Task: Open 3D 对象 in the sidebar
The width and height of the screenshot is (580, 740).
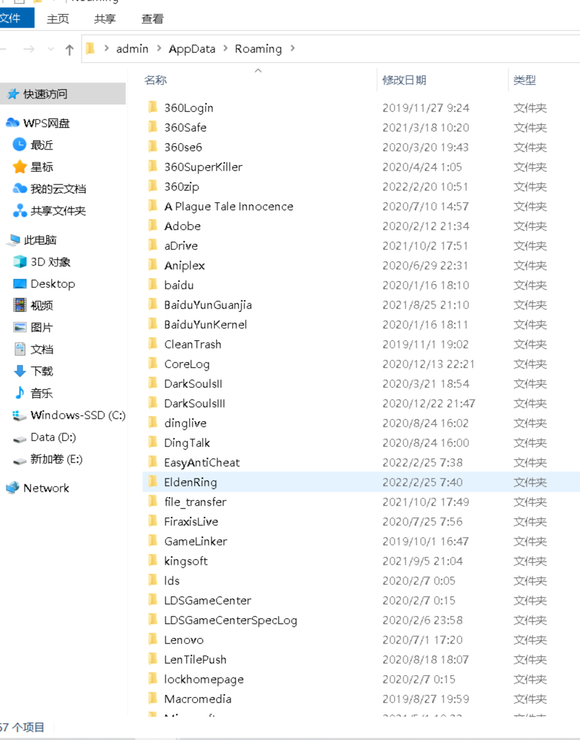Action: (x=42, y=262)
